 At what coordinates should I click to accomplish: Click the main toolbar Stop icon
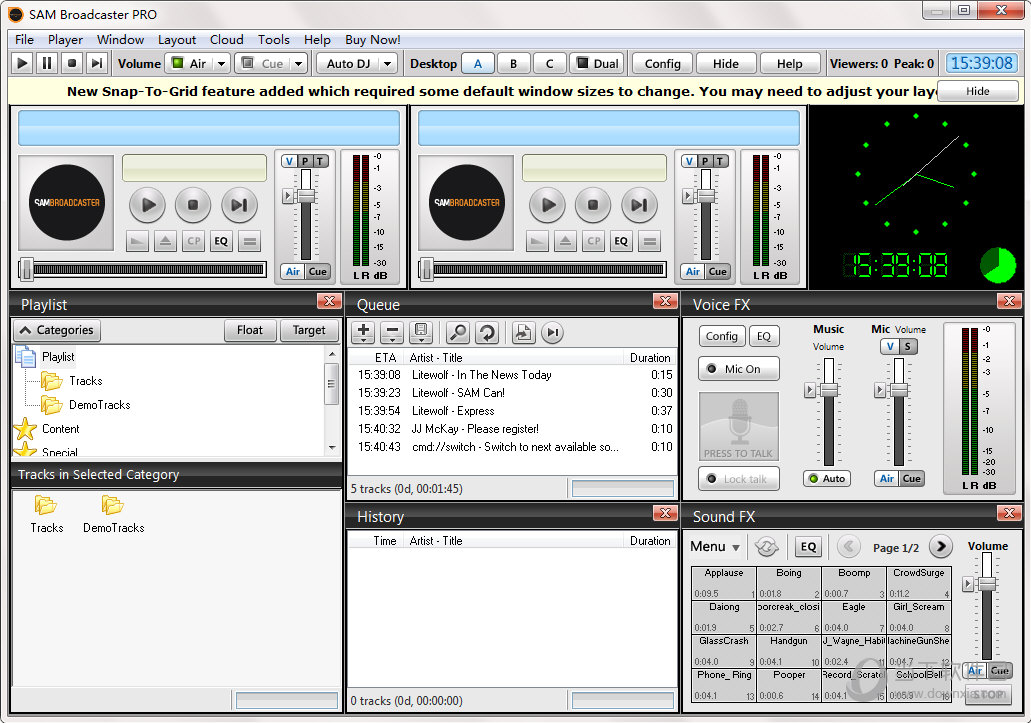pos(72,64)
